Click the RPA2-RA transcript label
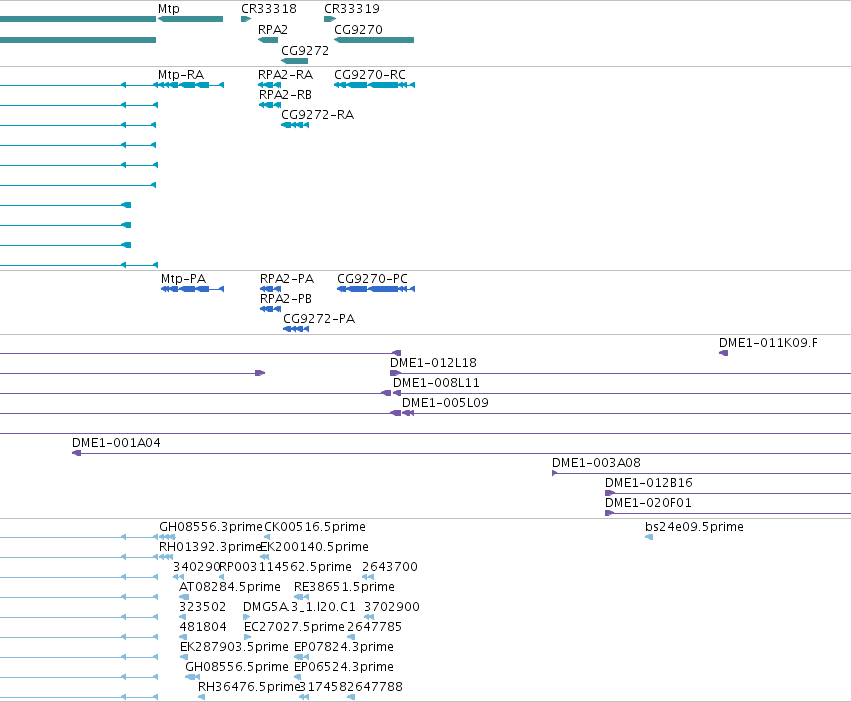Viewport: 851px width, 702px height. click(285, 75)
